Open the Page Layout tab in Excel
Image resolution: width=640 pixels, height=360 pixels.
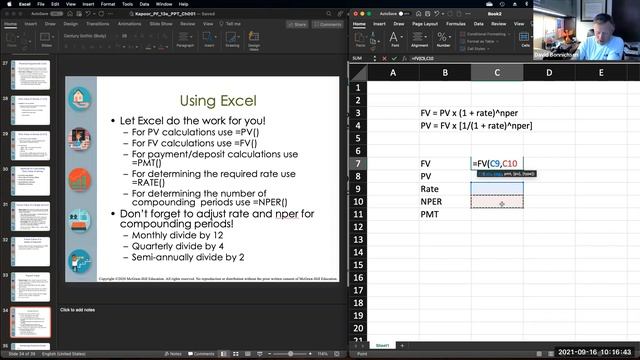[x=425, y=24]
